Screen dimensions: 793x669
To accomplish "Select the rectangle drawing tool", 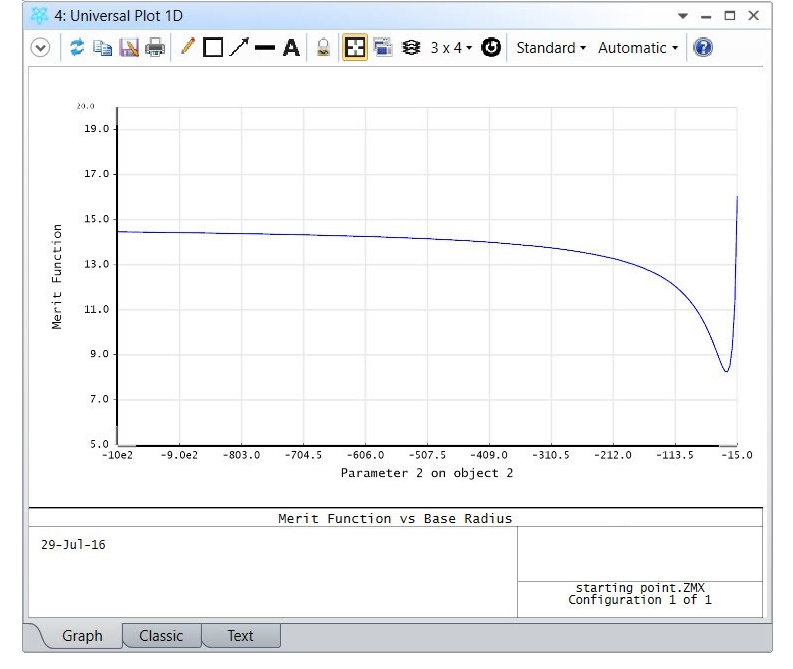I will [212, 48].
